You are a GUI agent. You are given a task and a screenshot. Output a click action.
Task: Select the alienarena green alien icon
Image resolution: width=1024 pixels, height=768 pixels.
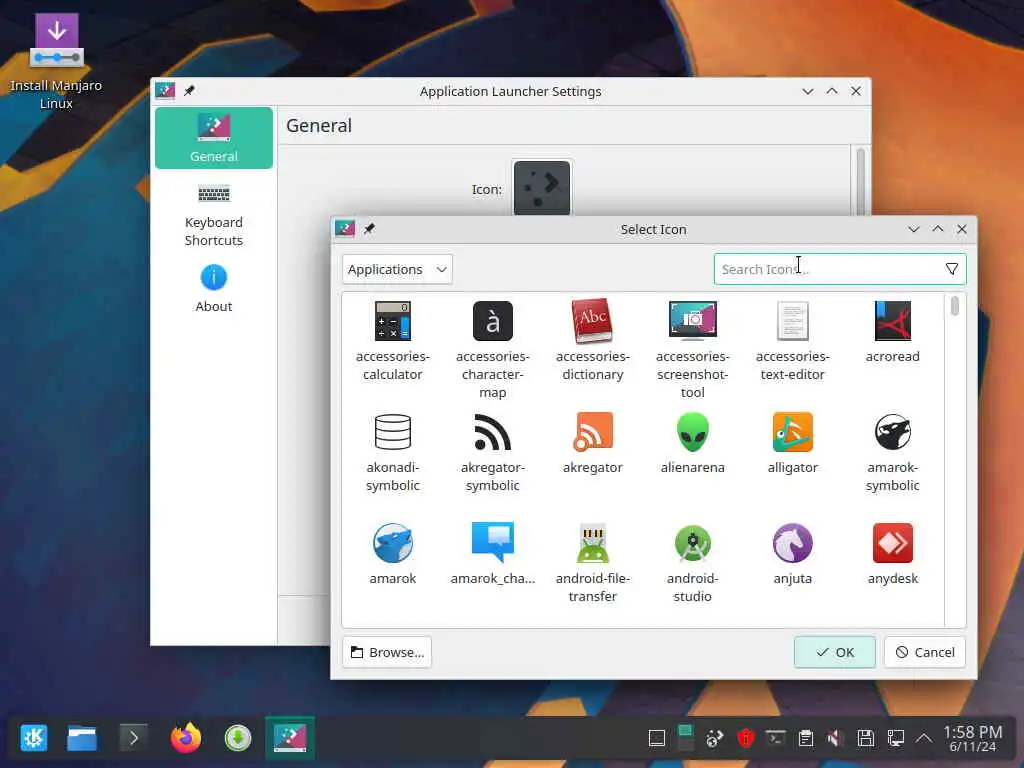(x=692, y=432)
